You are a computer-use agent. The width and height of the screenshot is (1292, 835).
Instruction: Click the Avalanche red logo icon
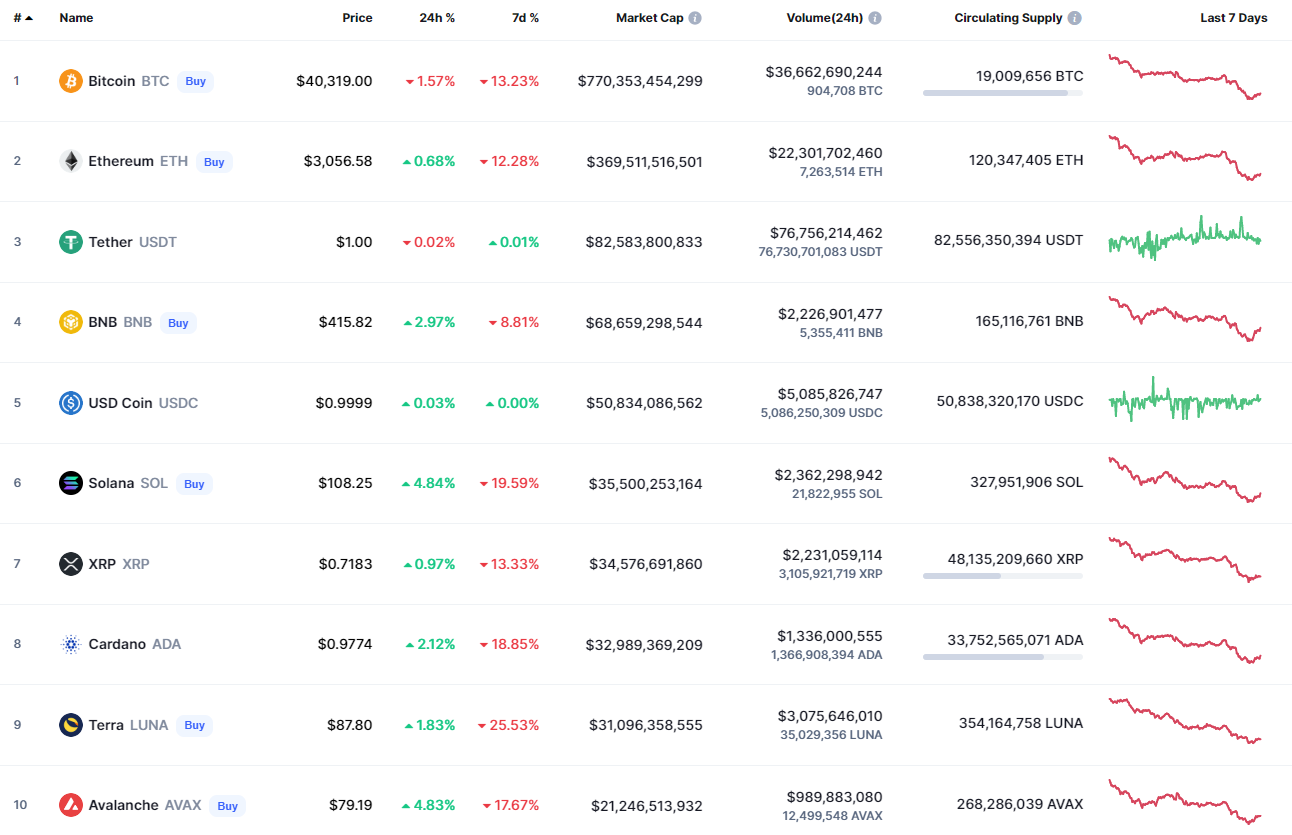point(71,805)
